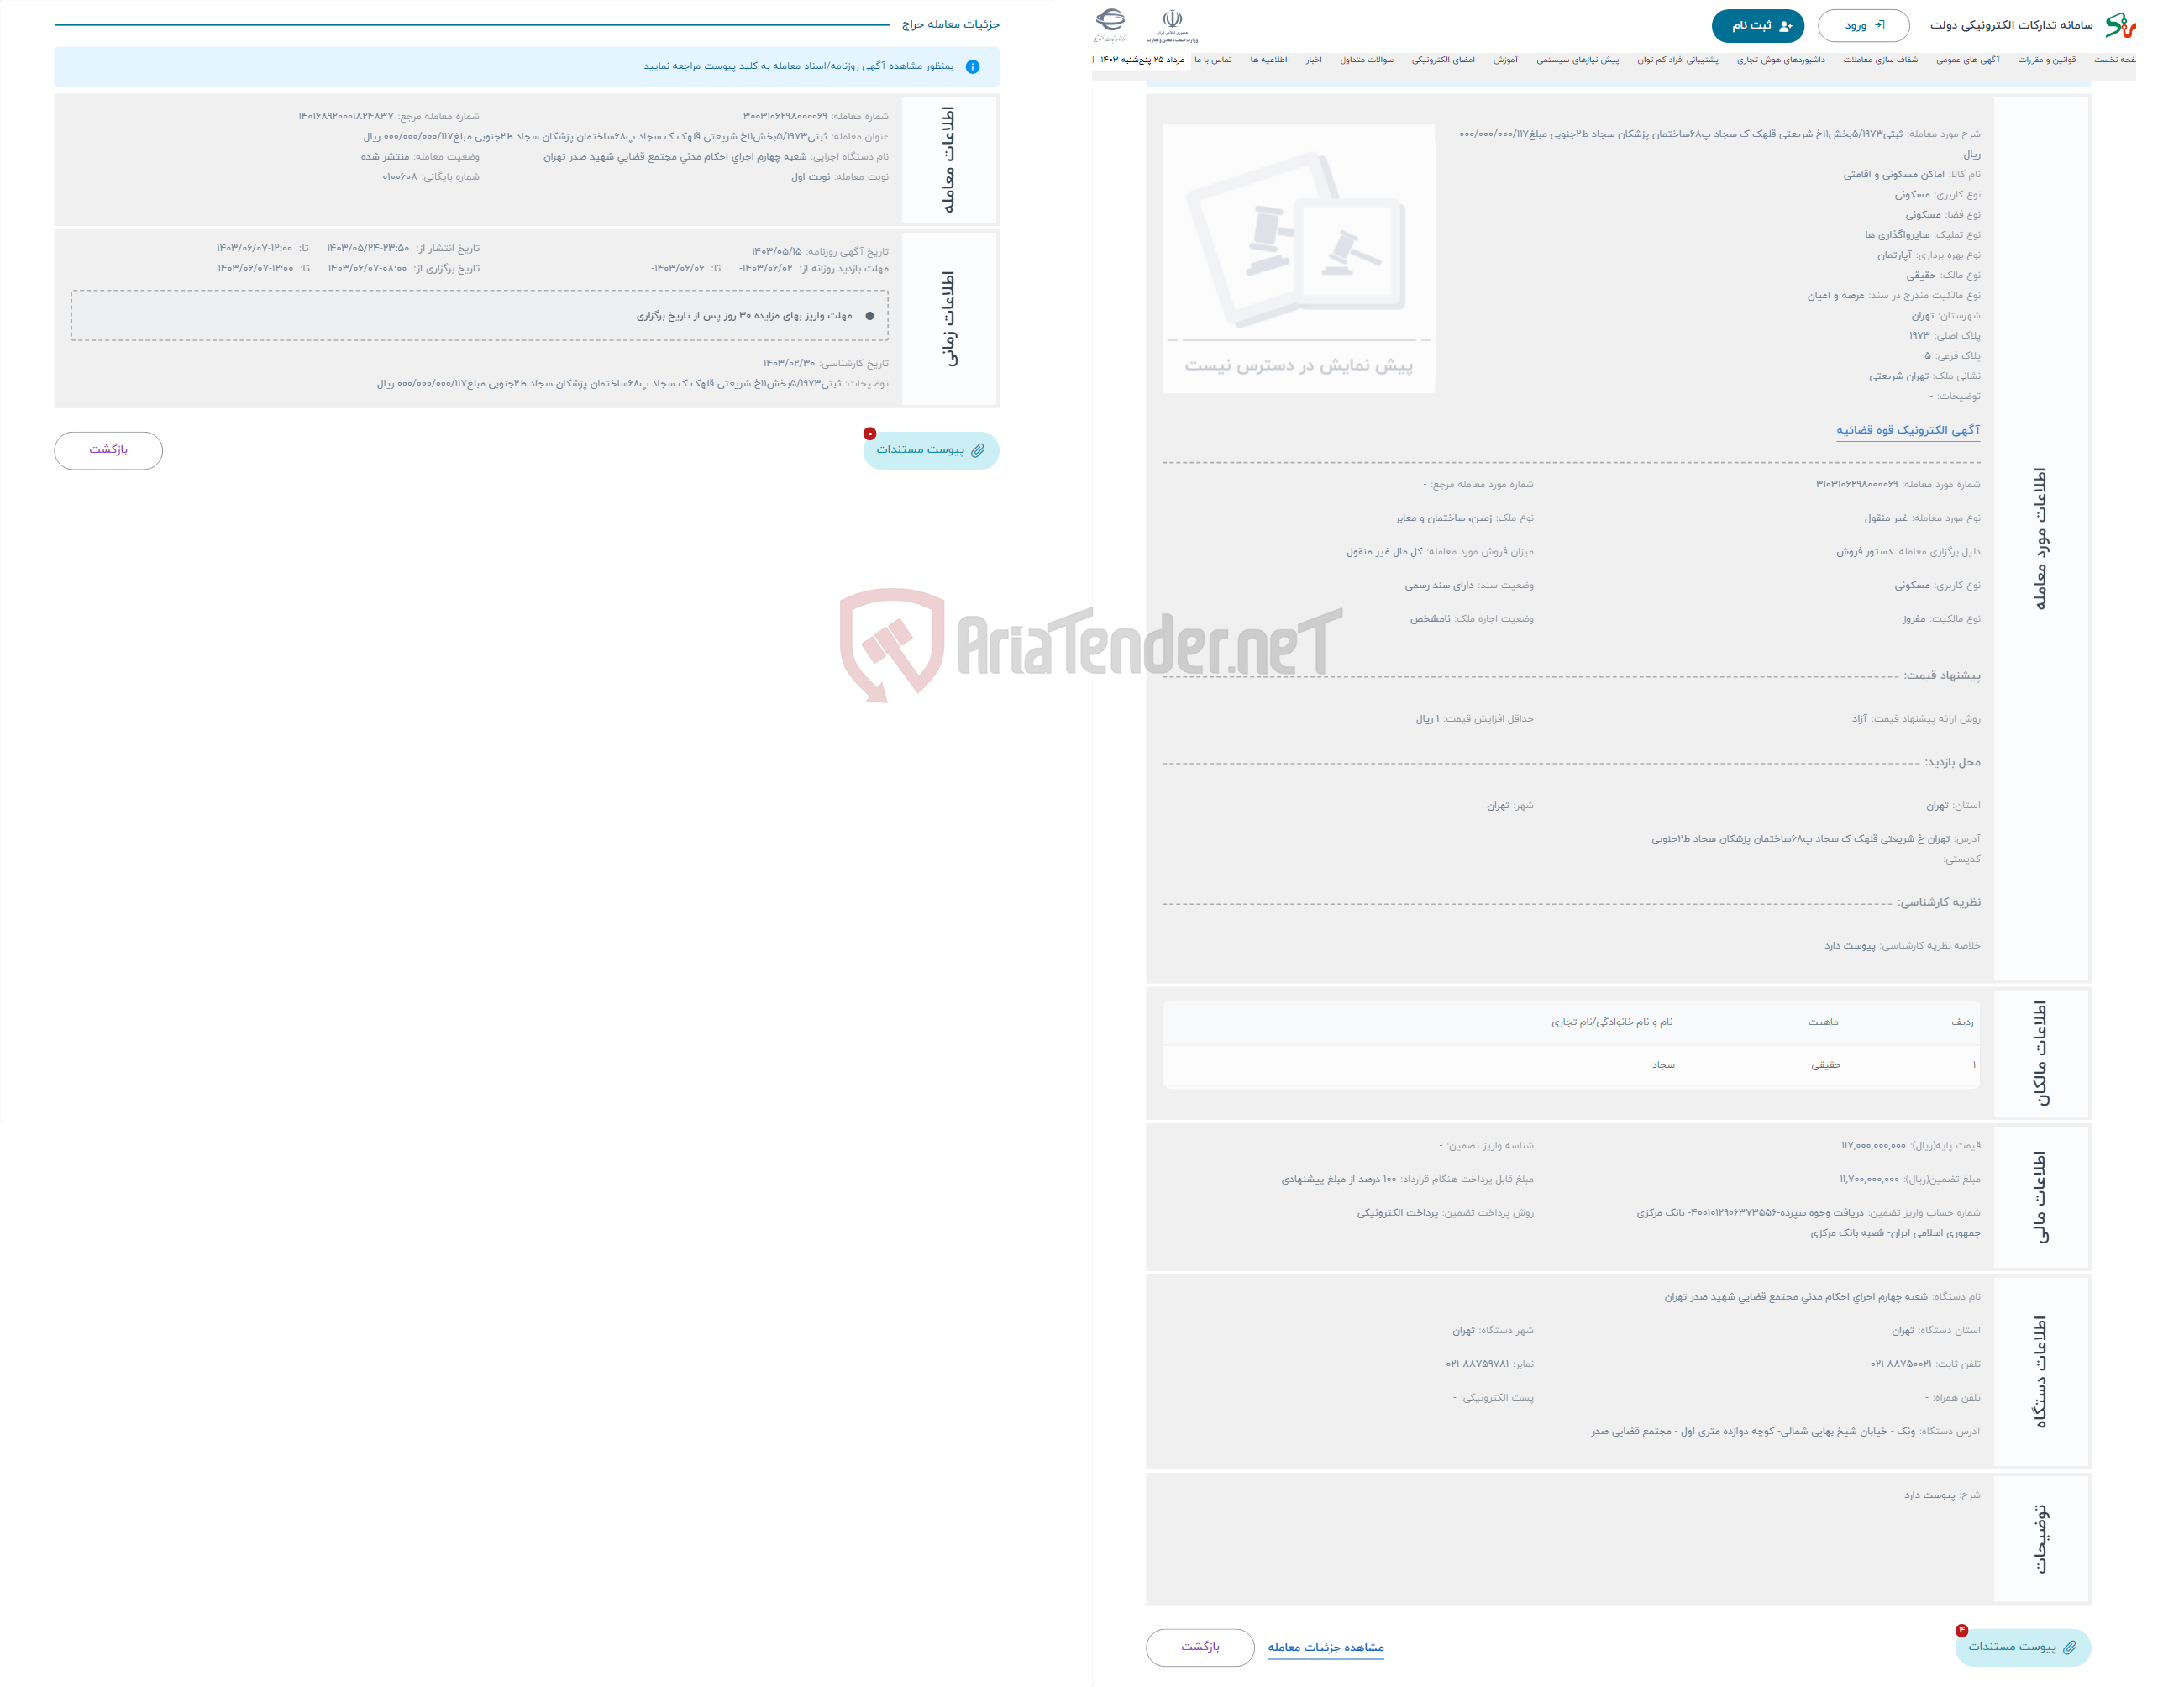Viewport: 2184px width, 1687px height.
Task: Click the بازگشت button on left panel
Action: tap(110, 450)
